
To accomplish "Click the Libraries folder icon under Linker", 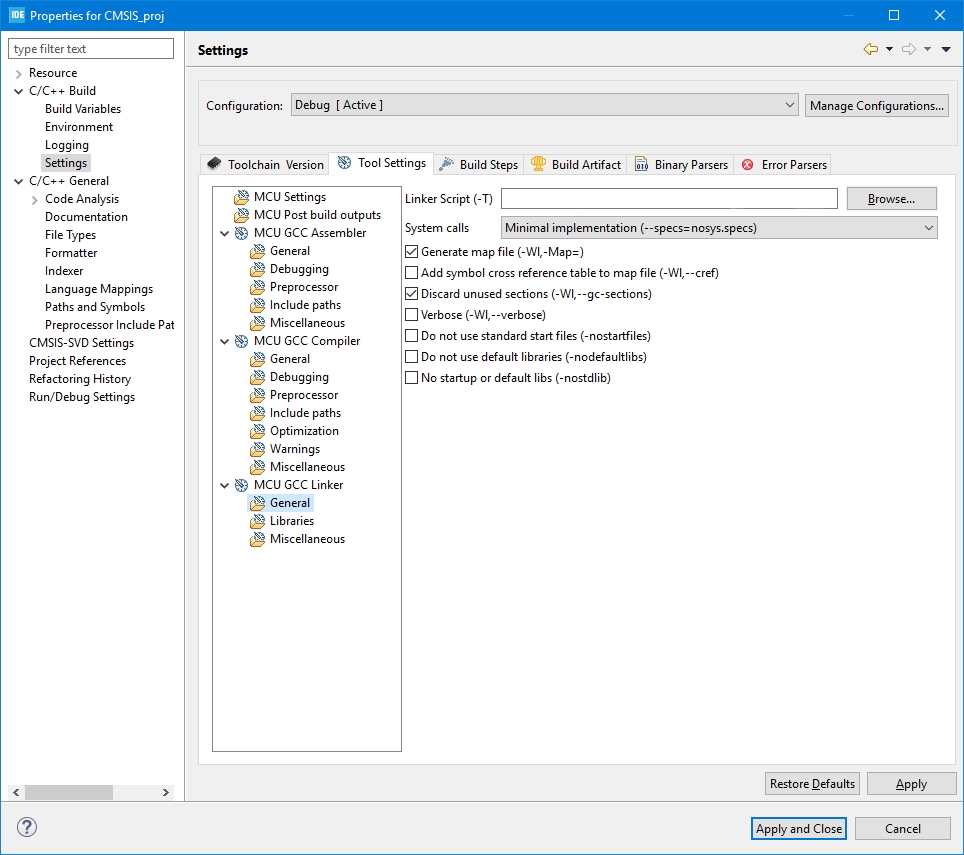I will pos(257,521).
